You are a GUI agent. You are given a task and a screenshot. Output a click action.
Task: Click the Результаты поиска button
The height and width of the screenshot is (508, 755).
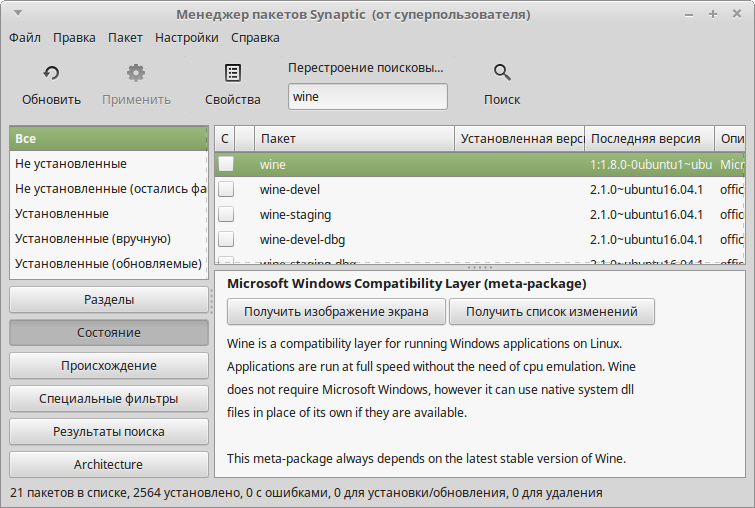point(109,431)
